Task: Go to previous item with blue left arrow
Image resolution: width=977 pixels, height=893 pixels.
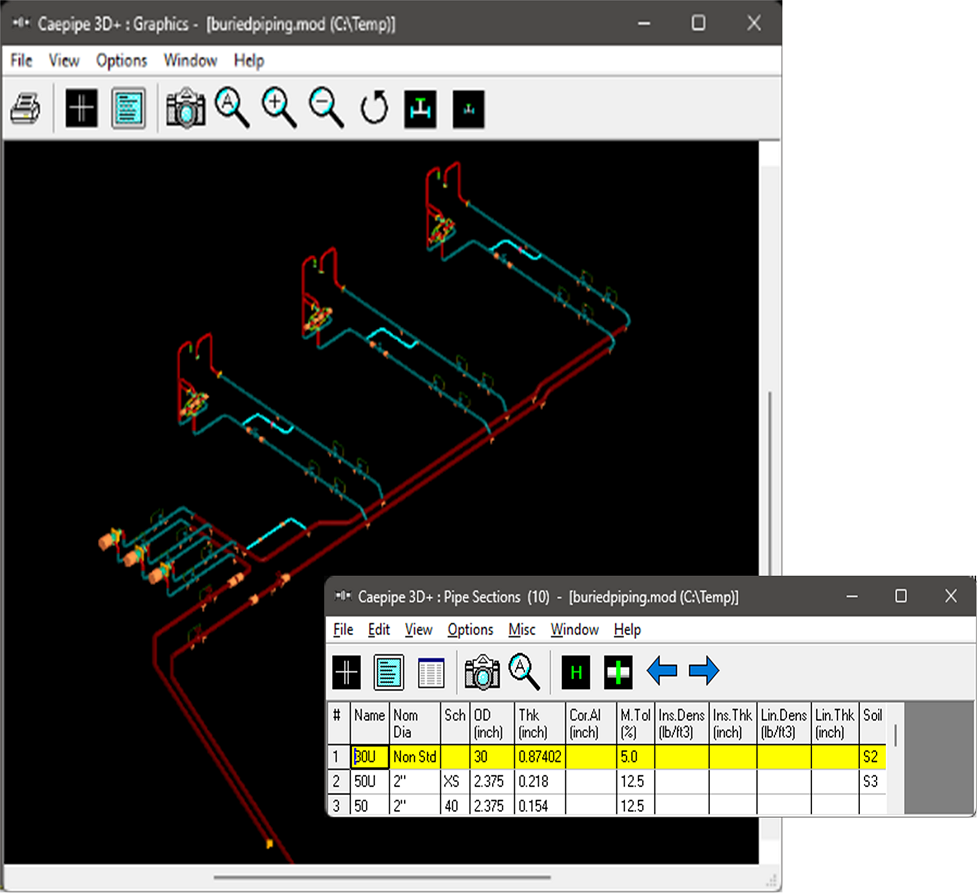Action: point(662,672)
